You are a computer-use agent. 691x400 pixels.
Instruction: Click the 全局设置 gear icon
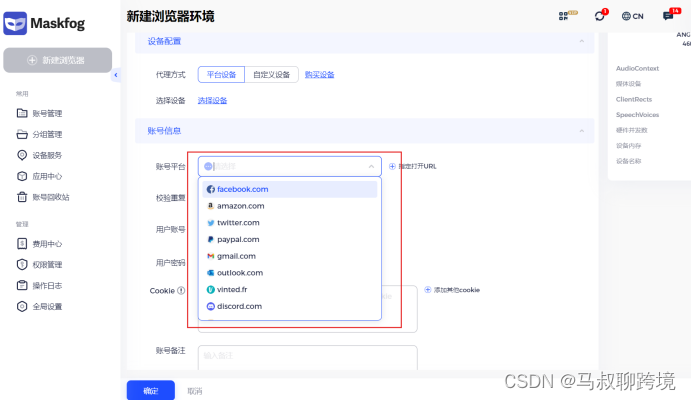click(22, 306)
